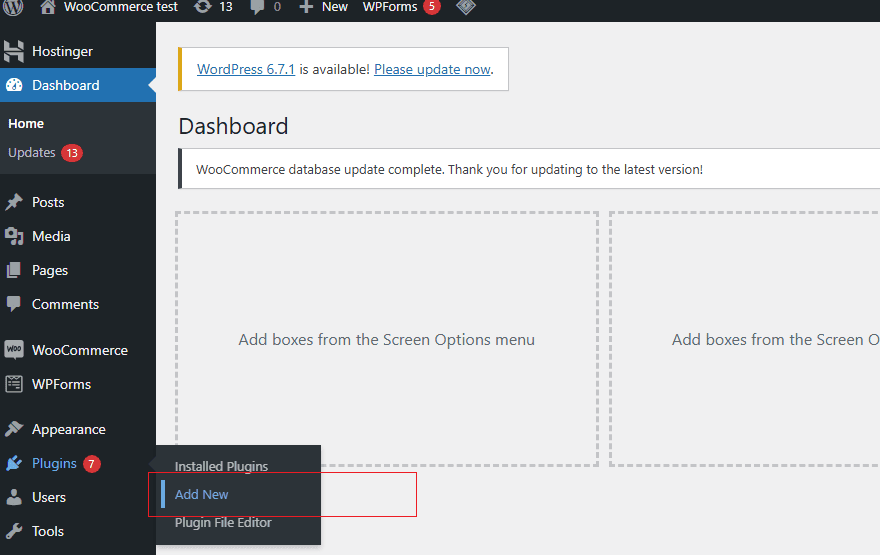
Task: Open the updates icon in admin bar
Action: click(x=203, y=7)
